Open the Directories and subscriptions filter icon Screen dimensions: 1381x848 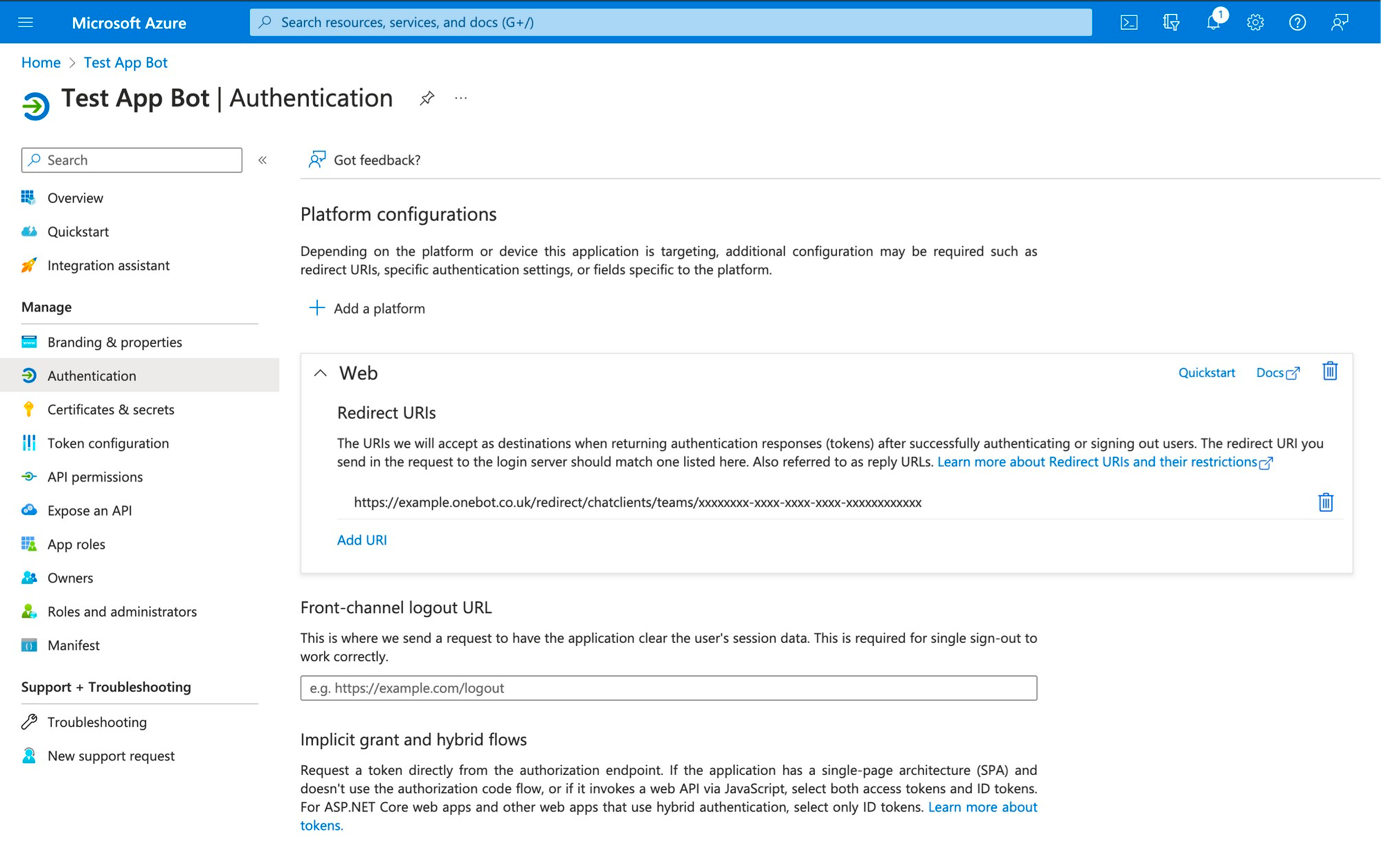[x=1172, y=22]
